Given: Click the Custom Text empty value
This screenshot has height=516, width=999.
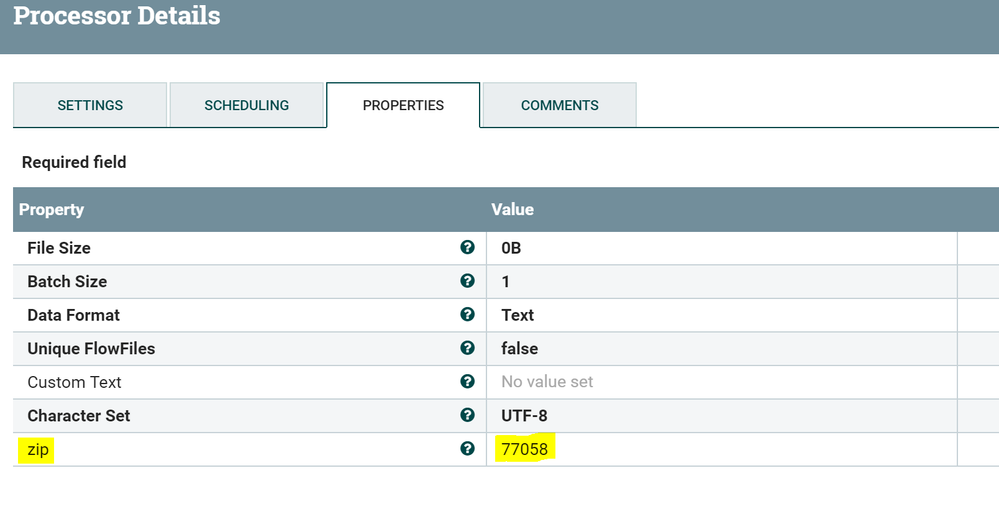Looking at the screenshot, I should point(547,382).
